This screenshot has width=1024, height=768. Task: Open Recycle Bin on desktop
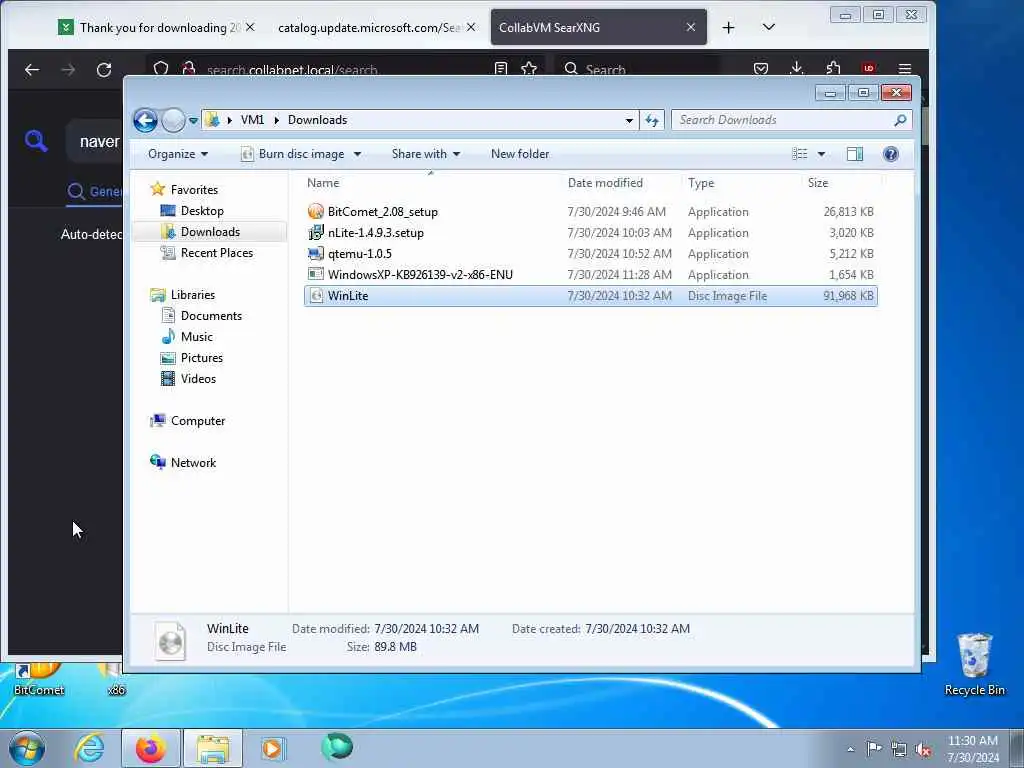click(974, 665)
